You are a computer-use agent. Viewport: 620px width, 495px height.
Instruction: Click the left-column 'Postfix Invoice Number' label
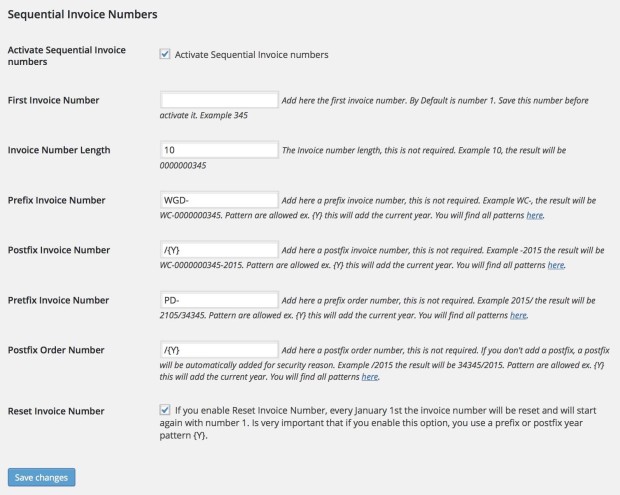point(59,250)
